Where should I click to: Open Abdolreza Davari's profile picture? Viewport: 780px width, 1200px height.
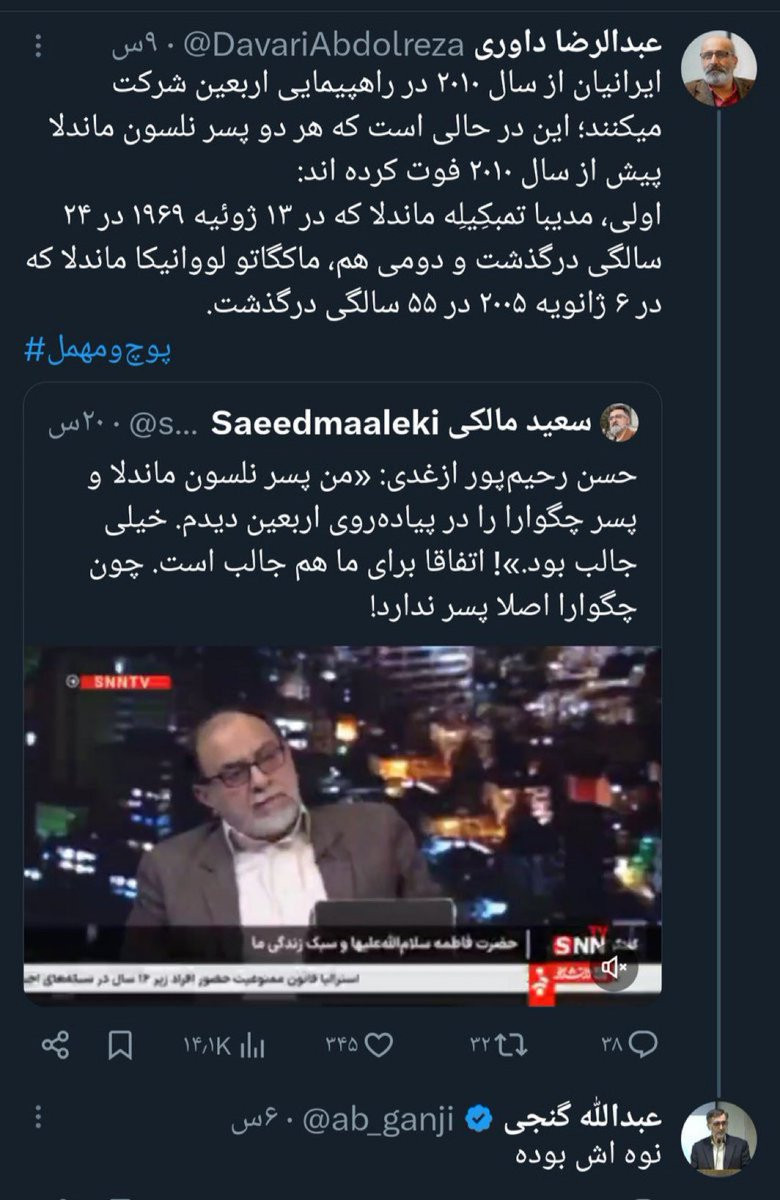pyautogui.click(x=718, y=69)
